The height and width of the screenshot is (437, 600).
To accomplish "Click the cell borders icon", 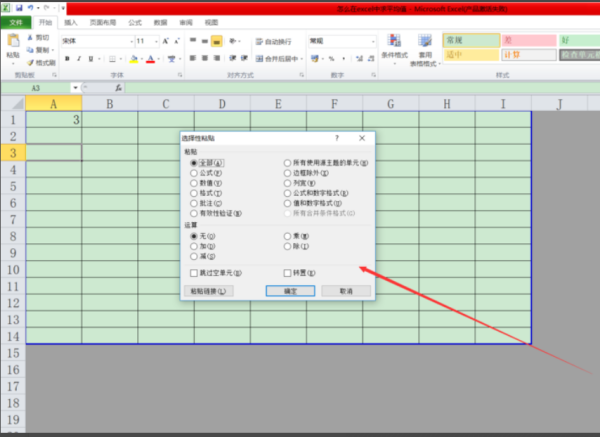I will [x=112, y=59].
